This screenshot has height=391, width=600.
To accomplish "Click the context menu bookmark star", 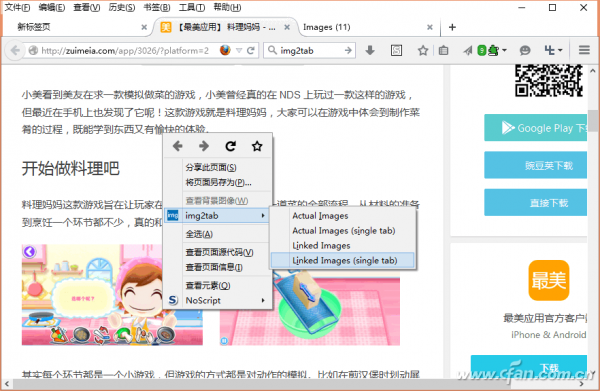I will pyautogui.click(x=257, y=146).
